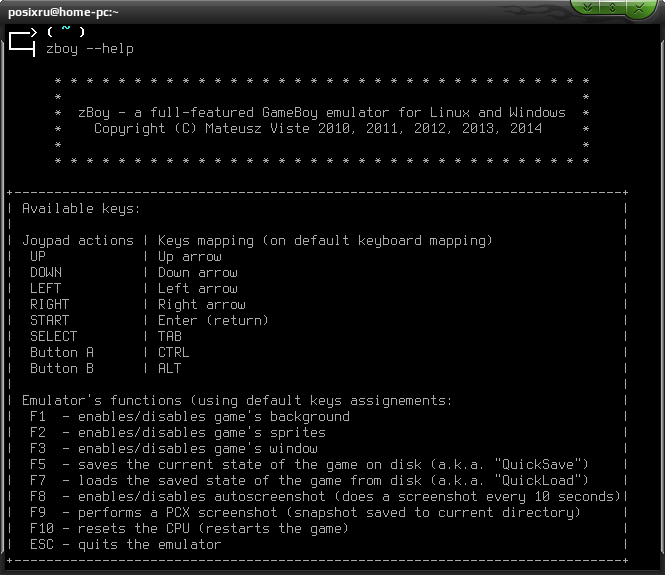Click the 'UP' joypad action

click(x=38, y=257)
